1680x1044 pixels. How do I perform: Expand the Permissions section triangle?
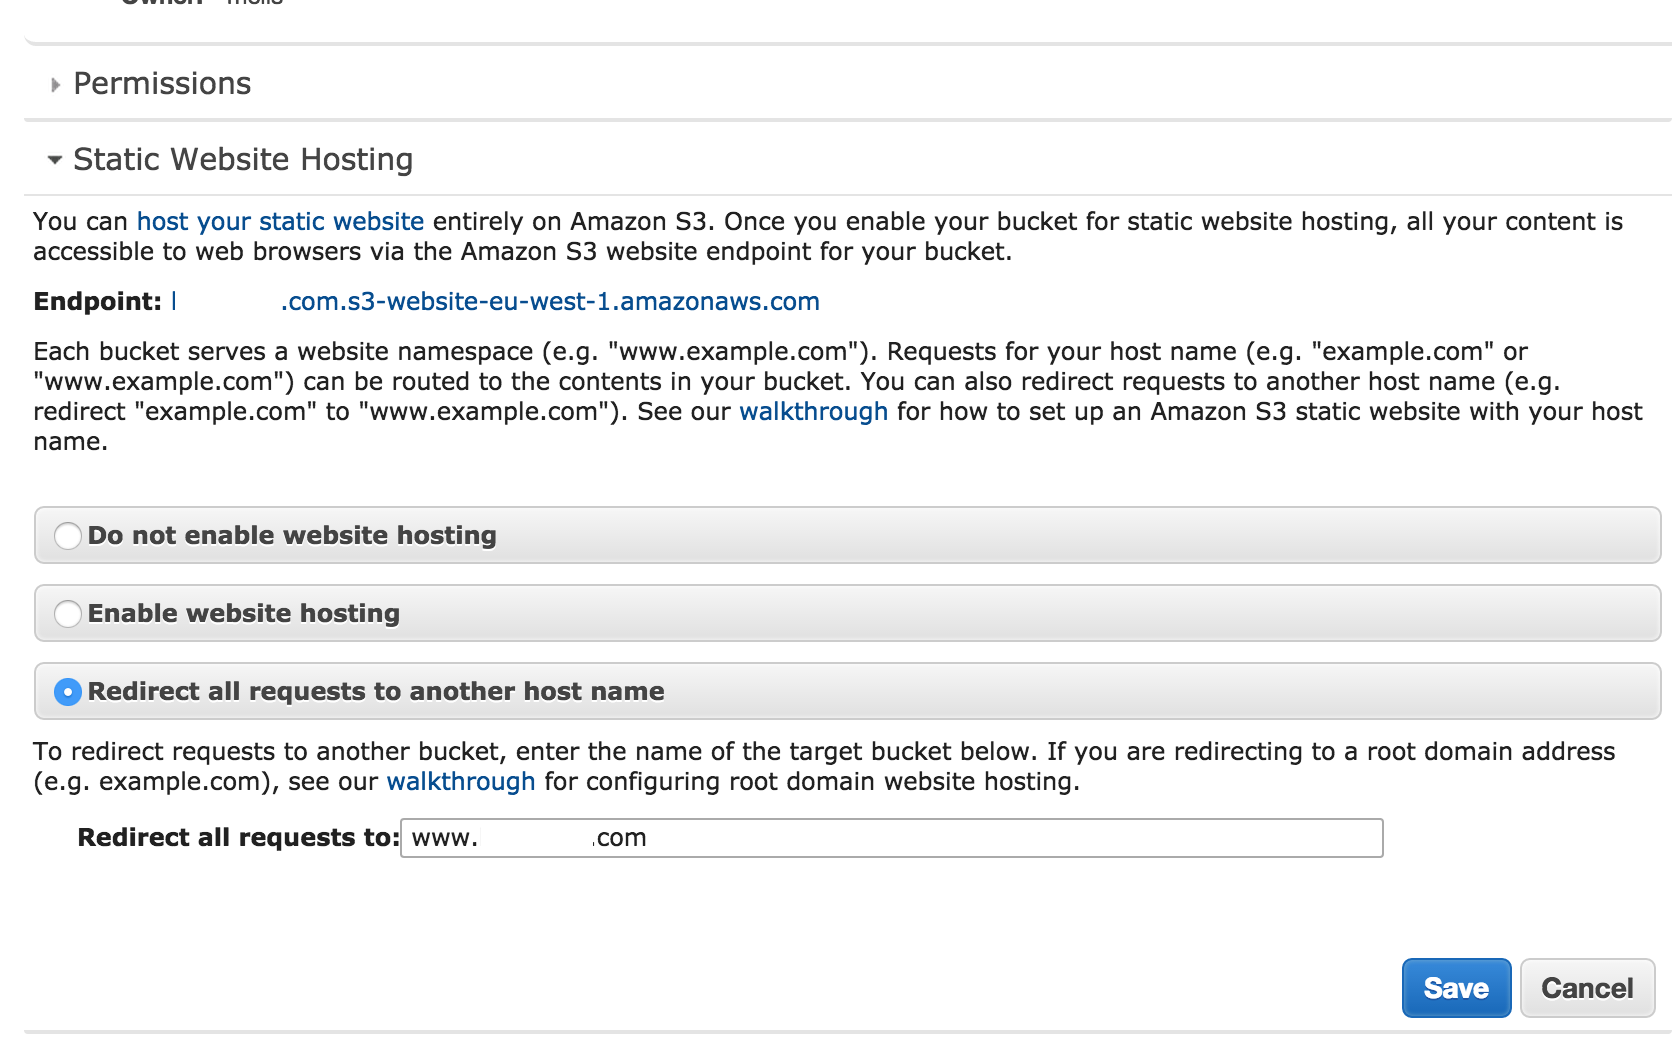pos(56,85)
